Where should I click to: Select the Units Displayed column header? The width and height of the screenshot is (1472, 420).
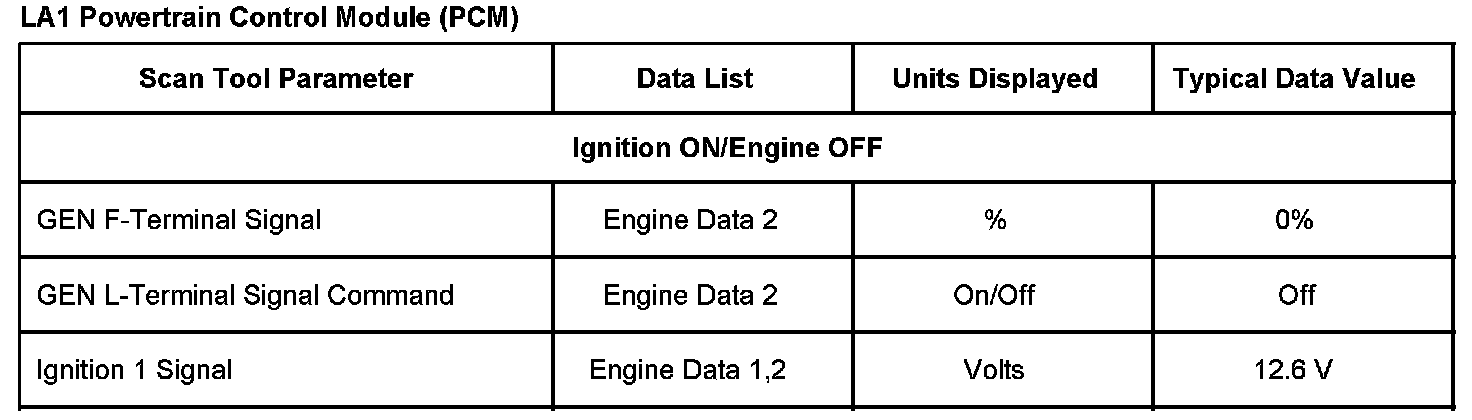pyautogui.click(x=995, y=79)
